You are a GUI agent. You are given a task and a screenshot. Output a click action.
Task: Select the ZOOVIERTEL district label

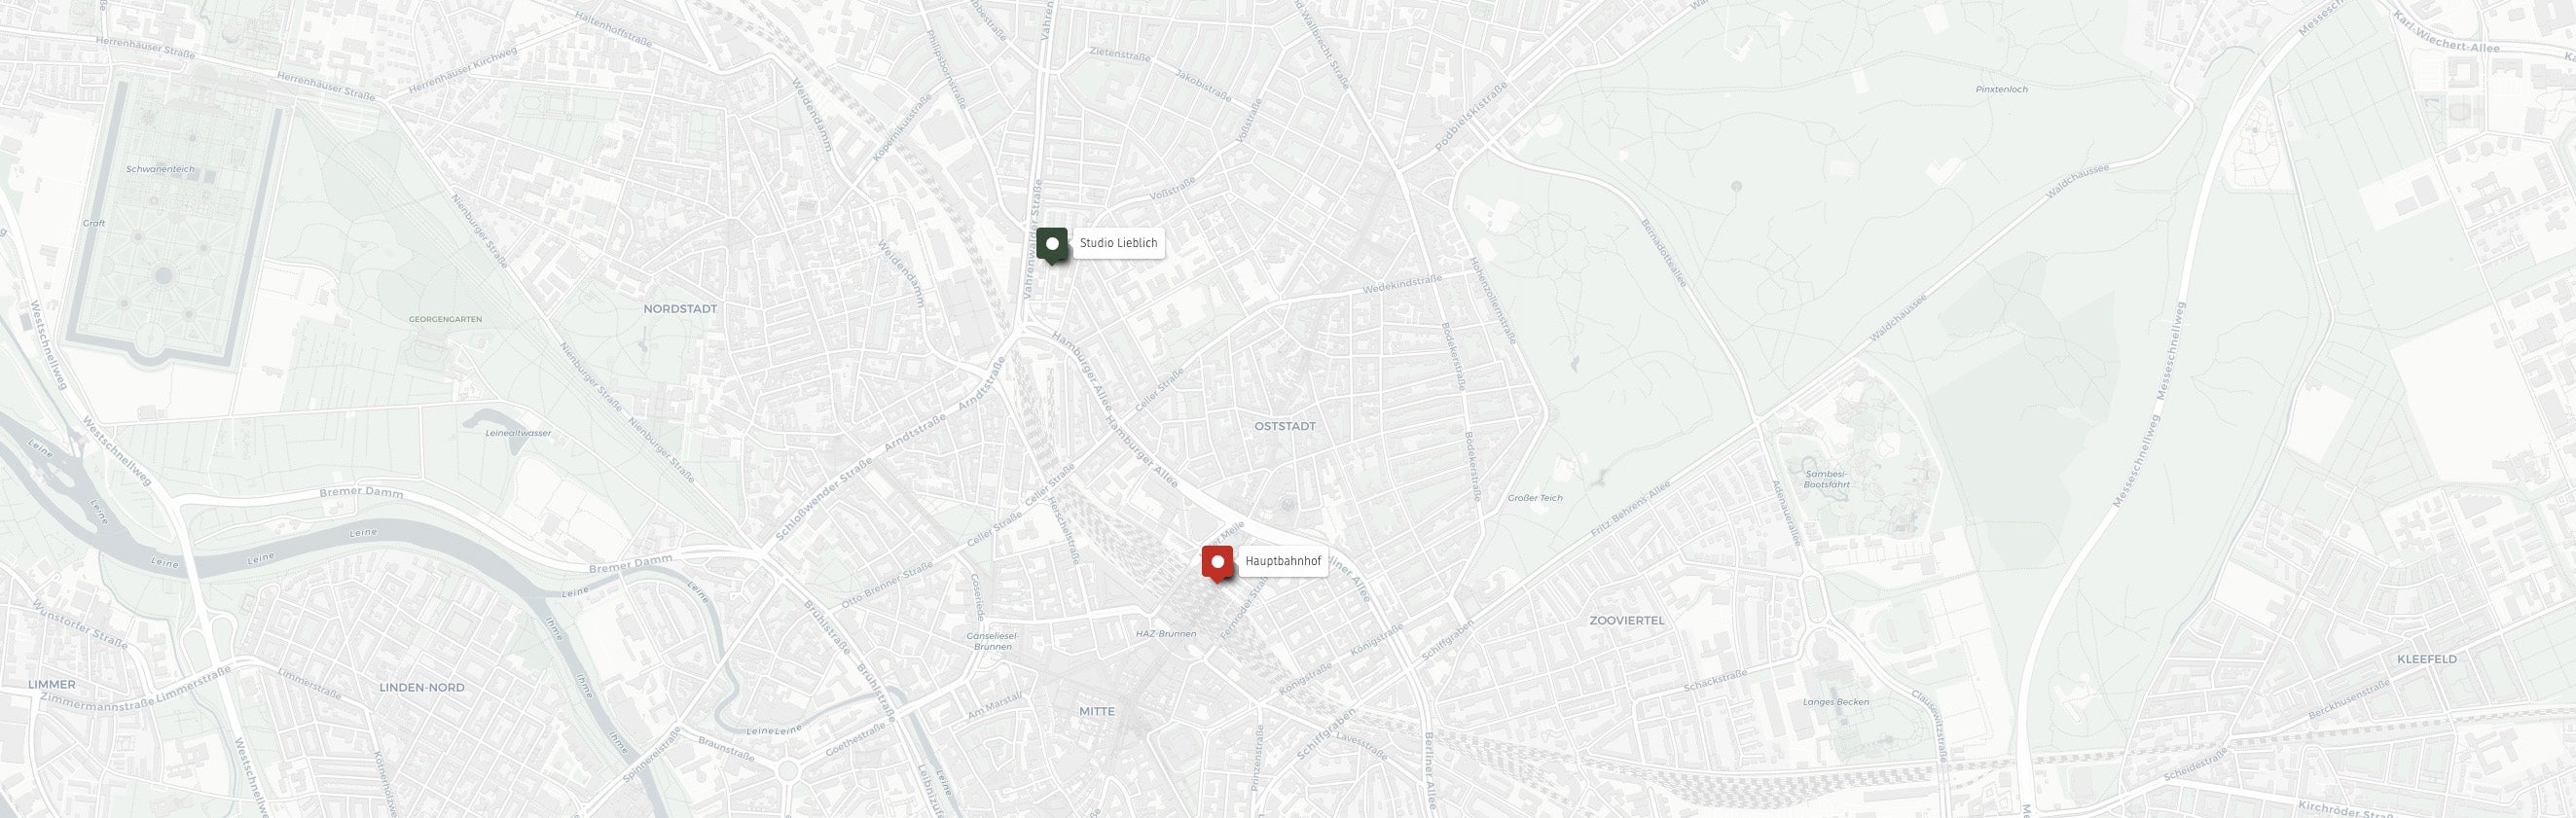[1627, 620]
